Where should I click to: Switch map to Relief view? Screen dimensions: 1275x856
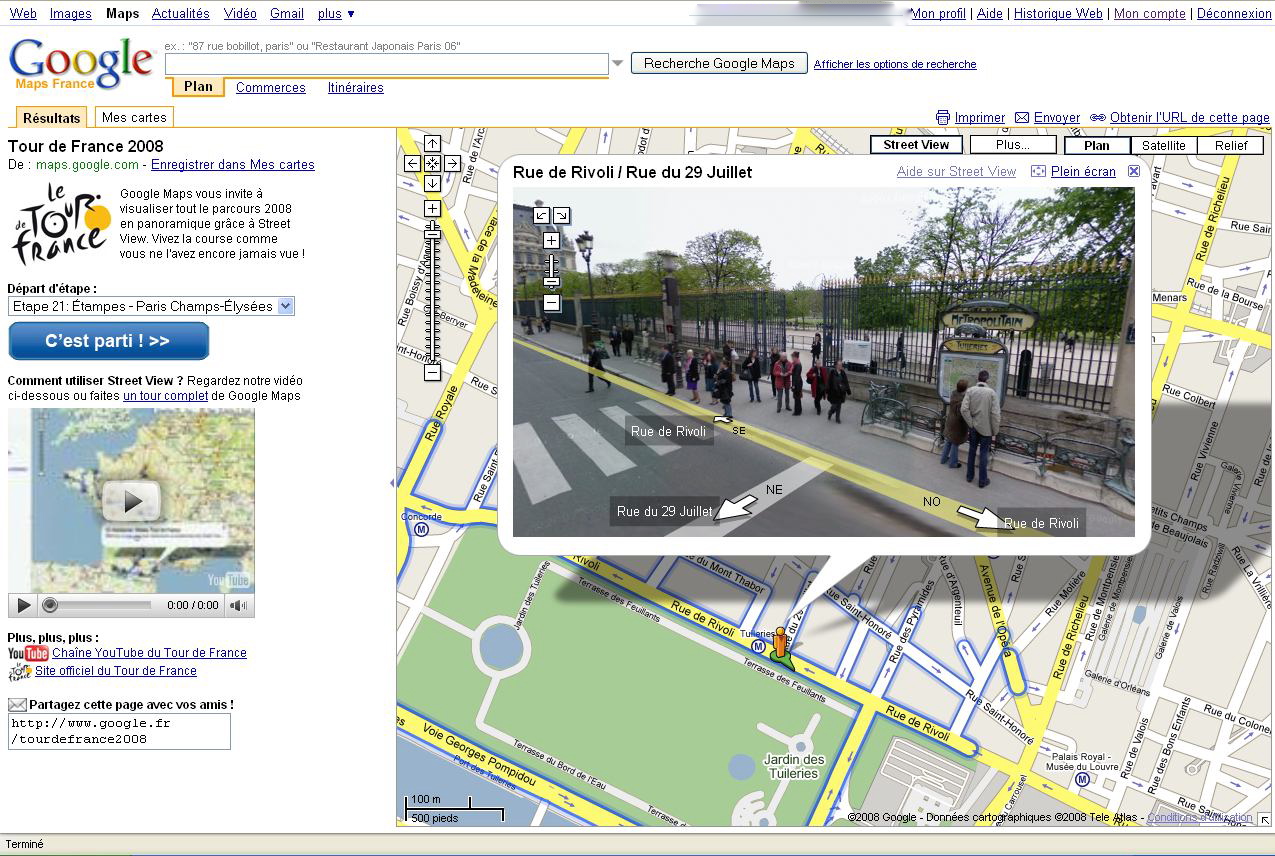pos(1231,146)
